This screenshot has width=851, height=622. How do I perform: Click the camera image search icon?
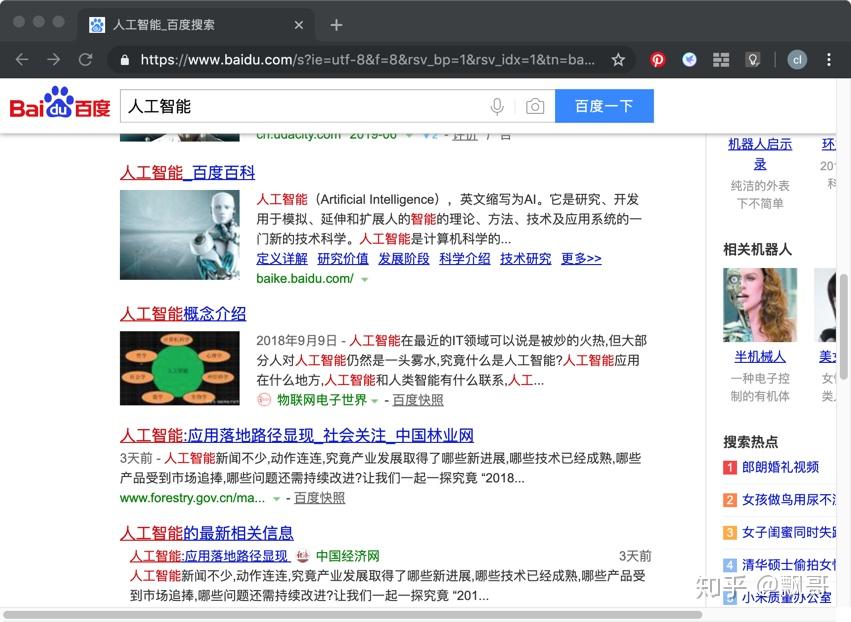tap(535, 106)
